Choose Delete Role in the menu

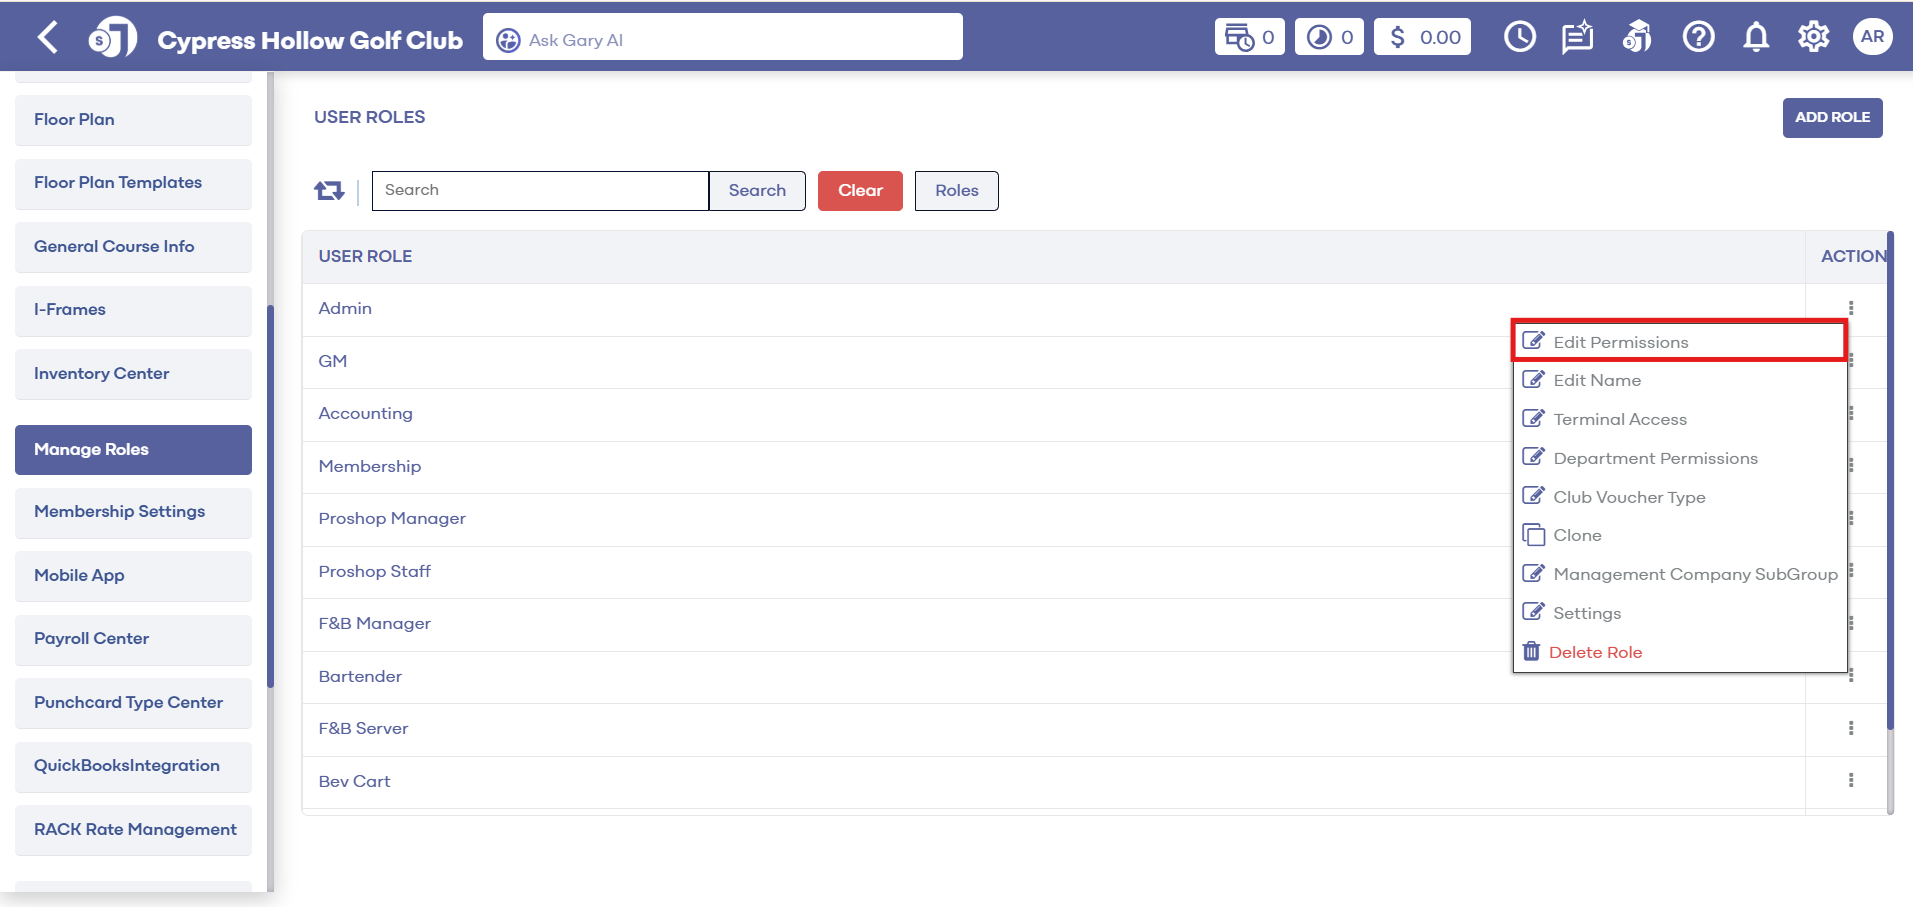(x=1595, y=652)
